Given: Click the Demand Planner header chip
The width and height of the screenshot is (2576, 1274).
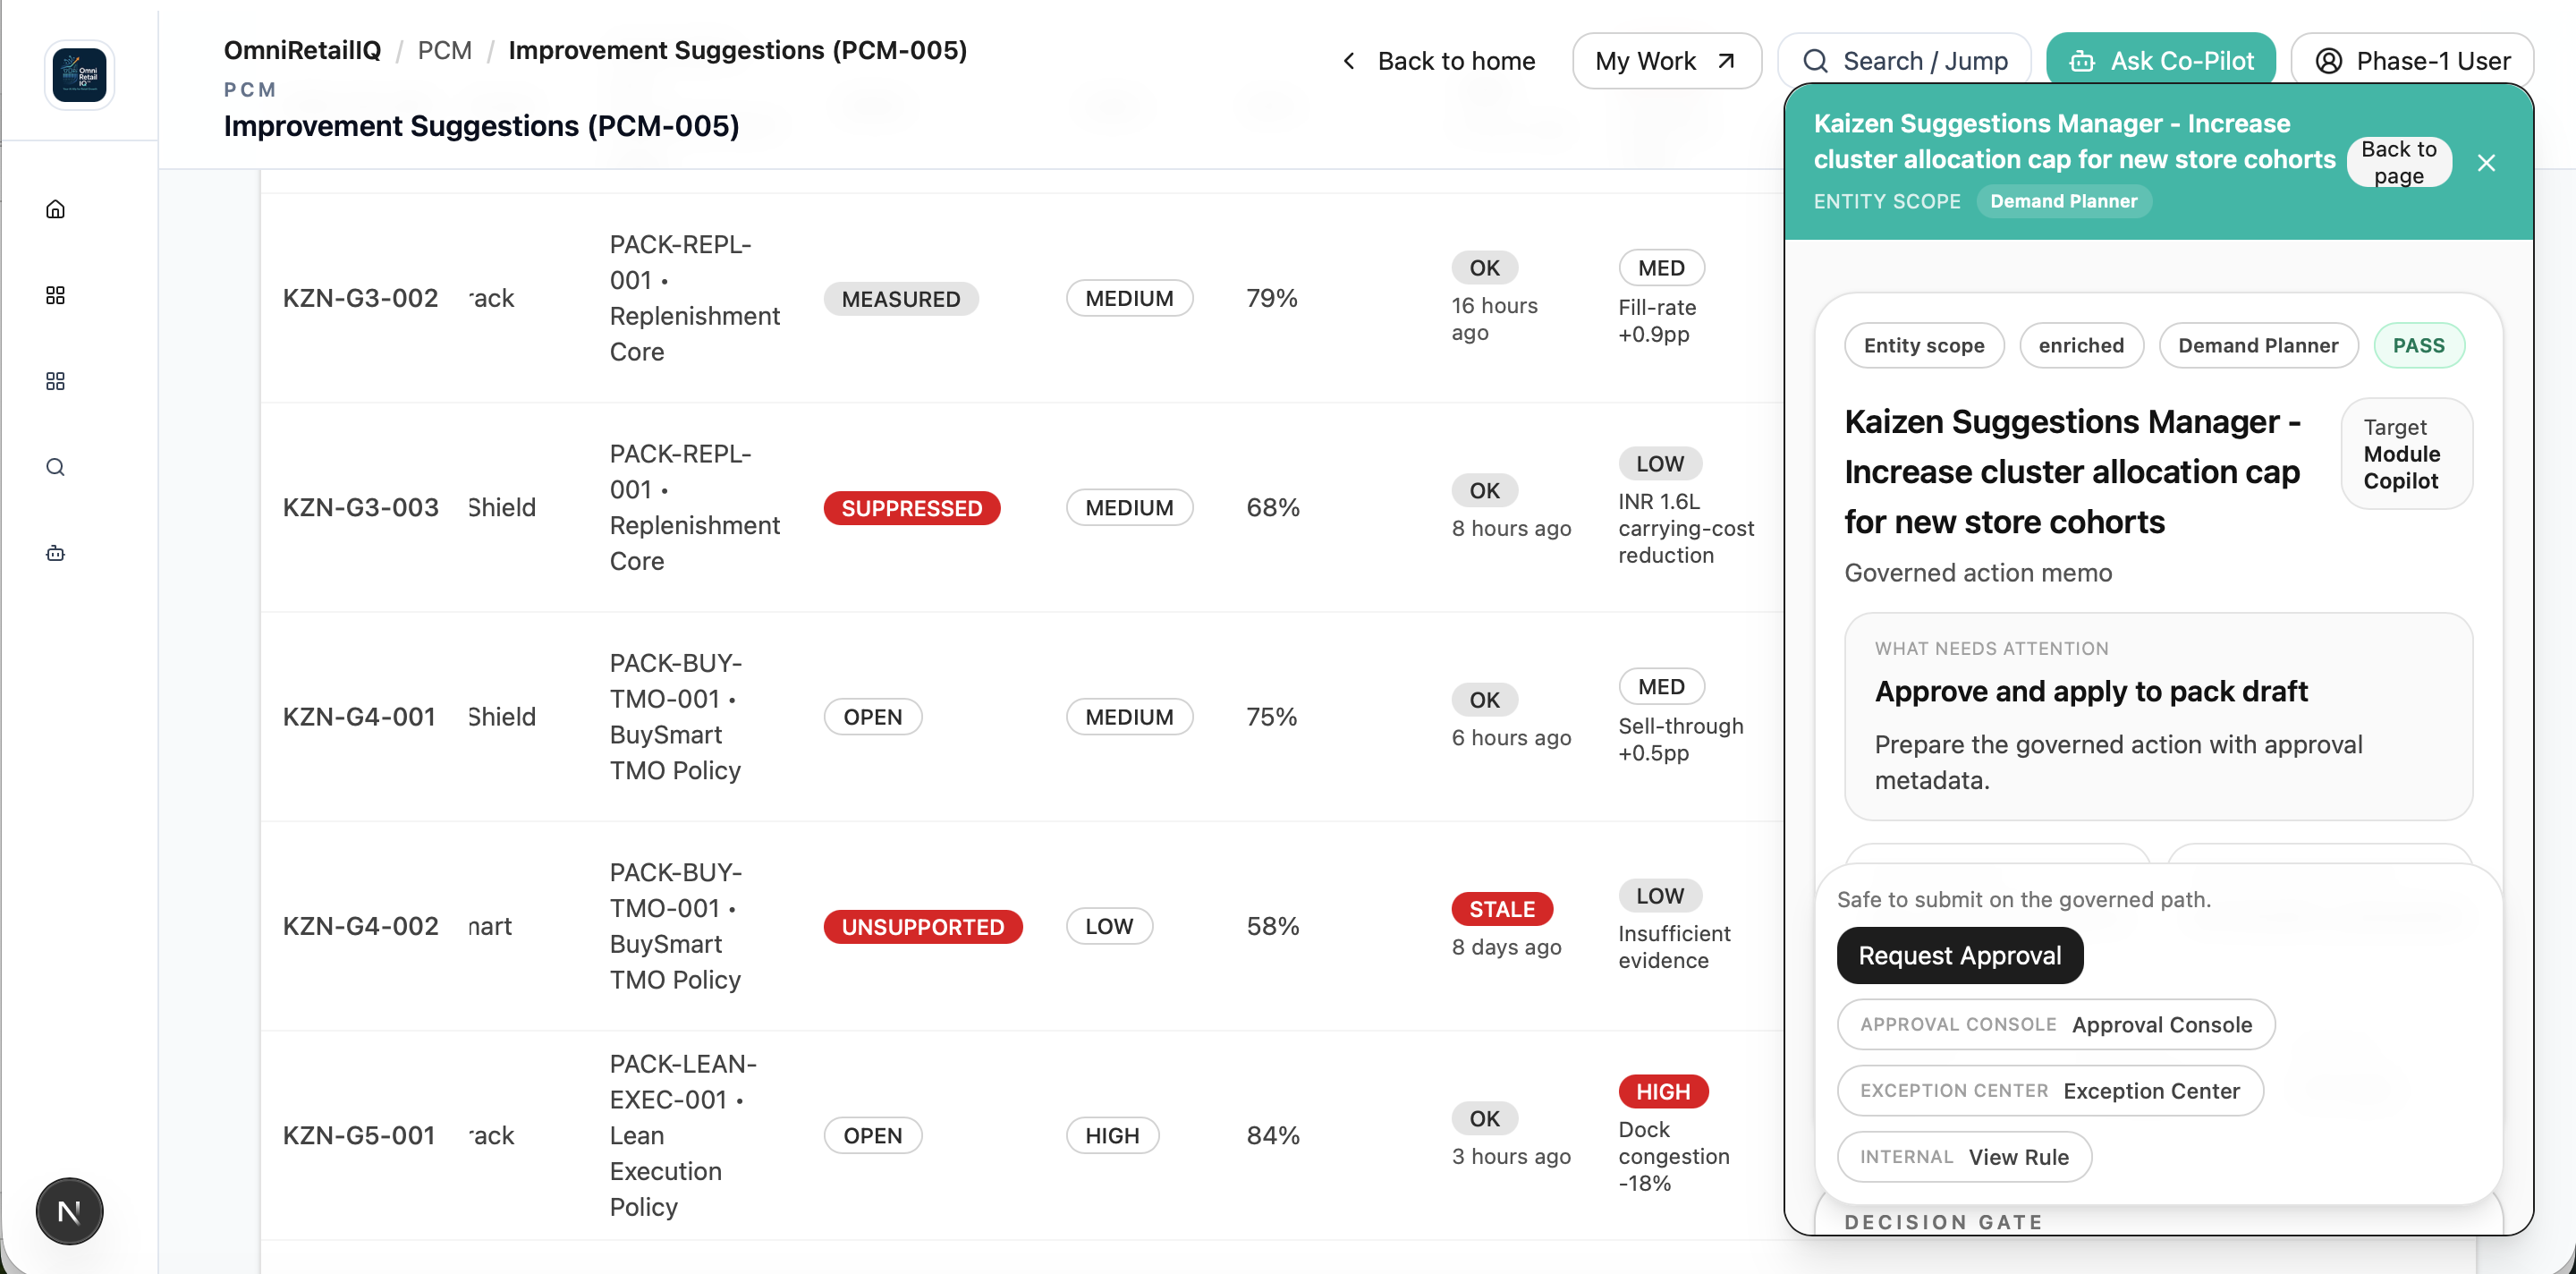Looking at the screenshot, I should coord(2063,201).
